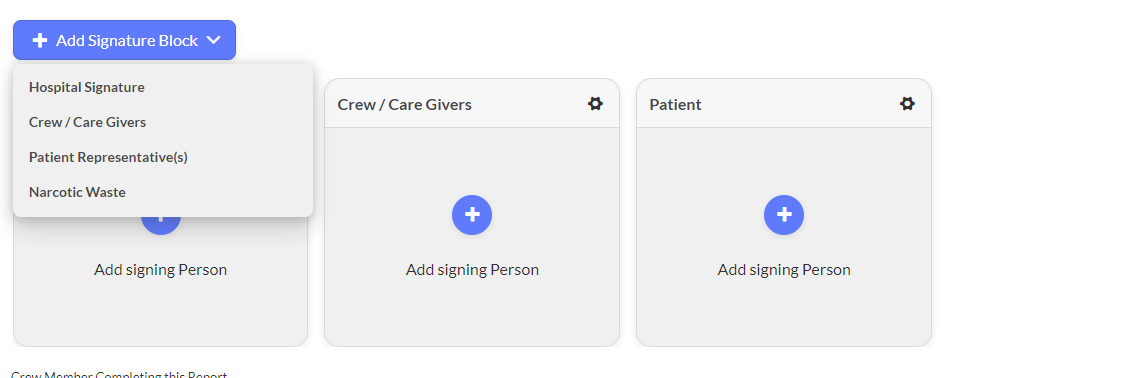This screenshot has height=378, width=1146.
Task: Pick the Narcotic Waste menu entry
Action: (x=77, y=192)
